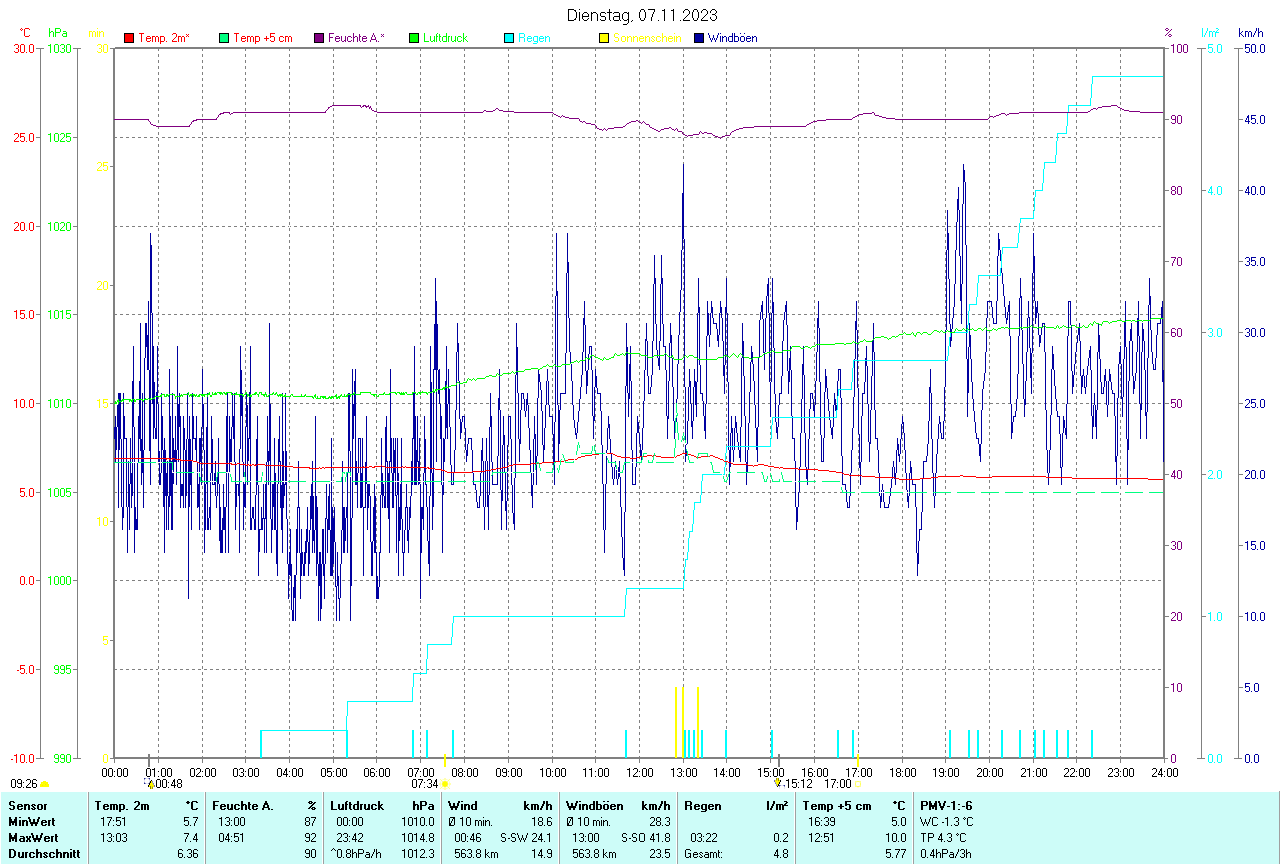Click the moonset marker icon beside 15:12
Screen dimensions: 1280x864
778,784
